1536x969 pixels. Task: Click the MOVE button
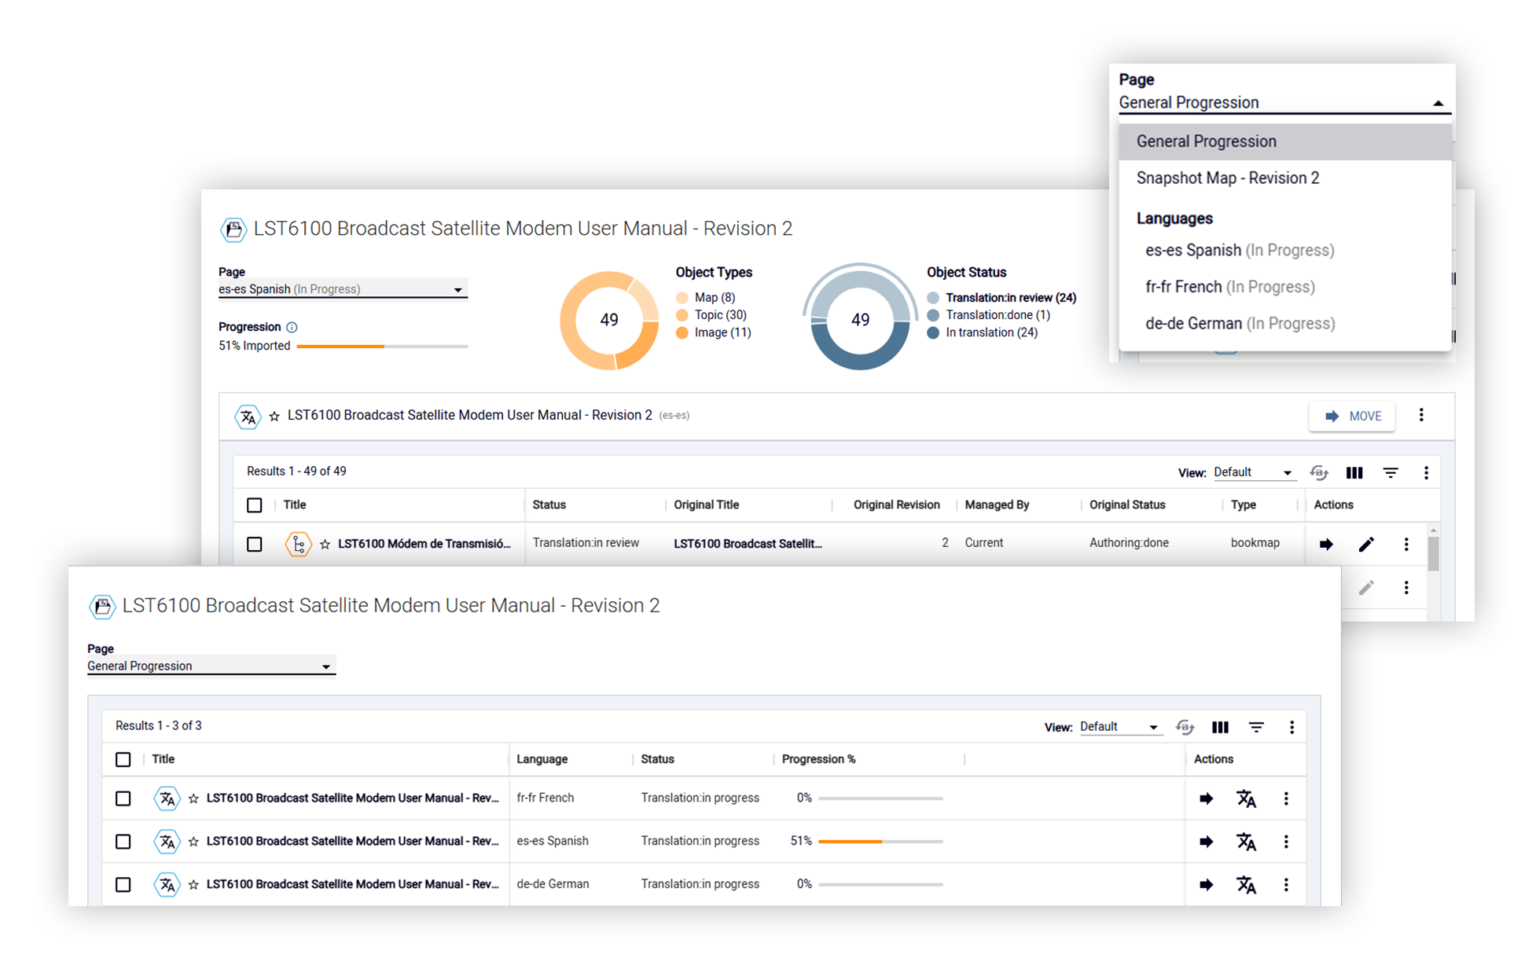pyautogui.click(x=1352, y=416)
